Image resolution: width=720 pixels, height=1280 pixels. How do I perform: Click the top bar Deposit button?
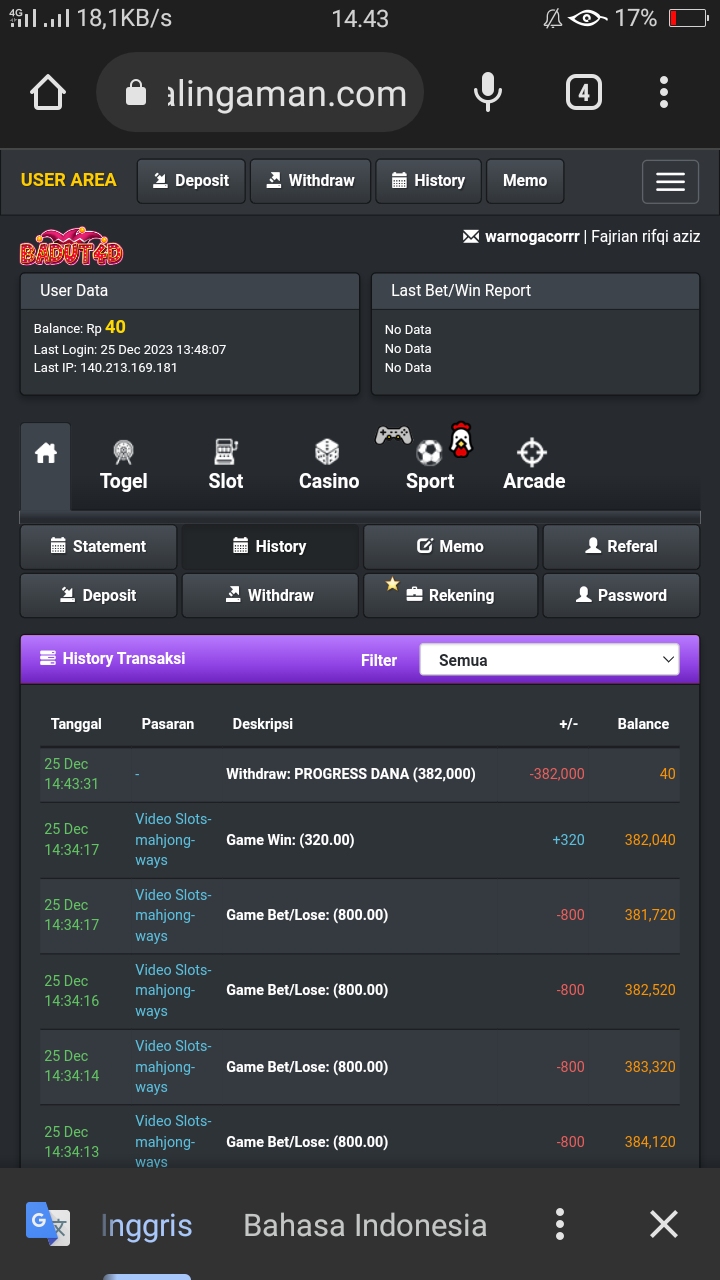click(190, 181)
